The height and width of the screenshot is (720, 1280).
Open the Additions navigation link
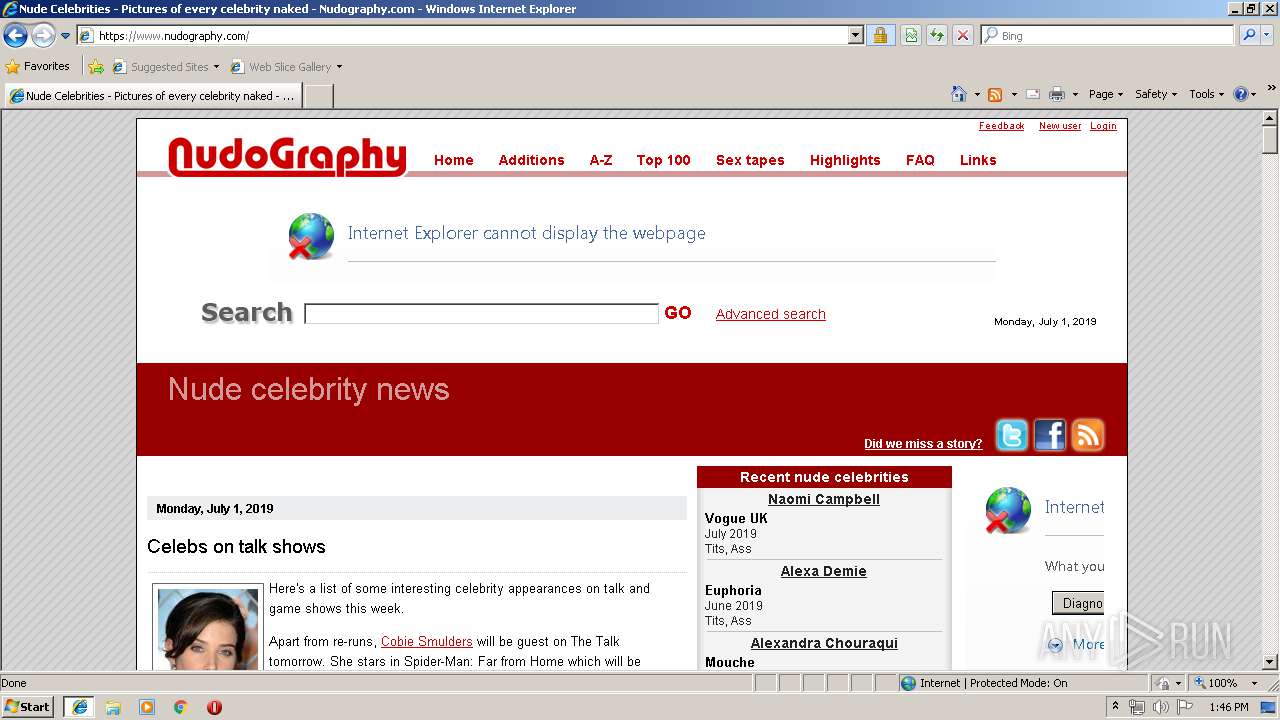pyautogui.click(x=531, y=160)
